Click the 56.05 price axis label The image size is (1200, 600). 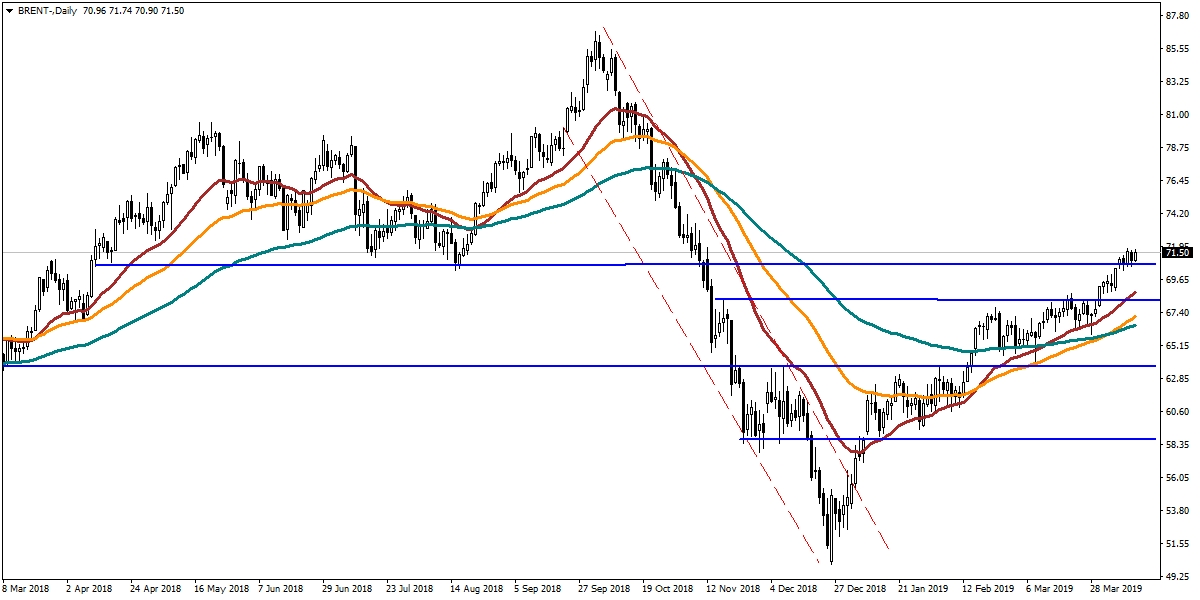pos(1177,478)
